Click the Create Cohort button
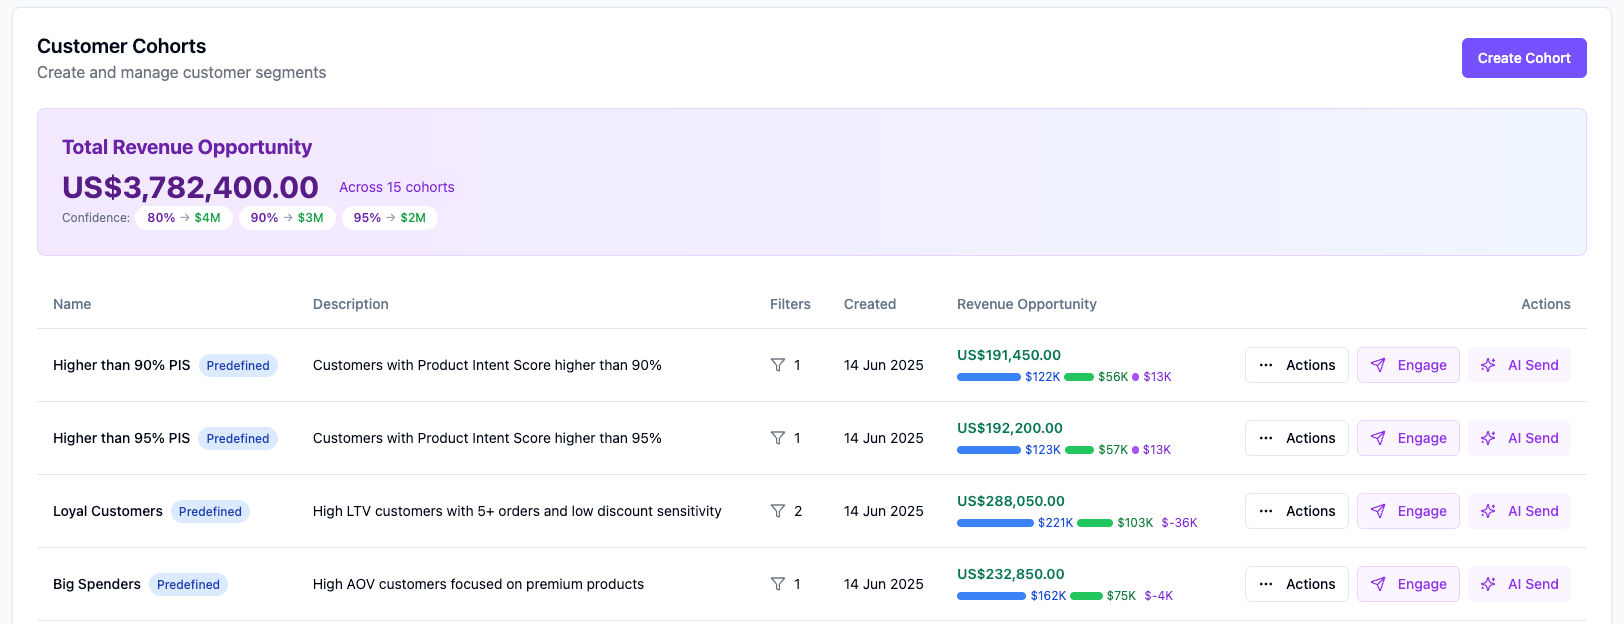 pyautogui.click(x=1524, y=58)
